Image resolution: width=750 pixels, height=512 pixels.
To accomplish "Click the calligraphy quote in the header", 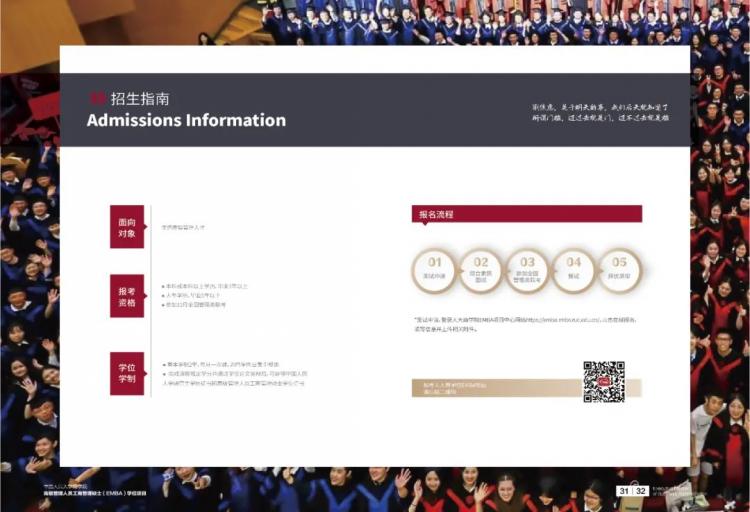I will [x=600, y=112].
